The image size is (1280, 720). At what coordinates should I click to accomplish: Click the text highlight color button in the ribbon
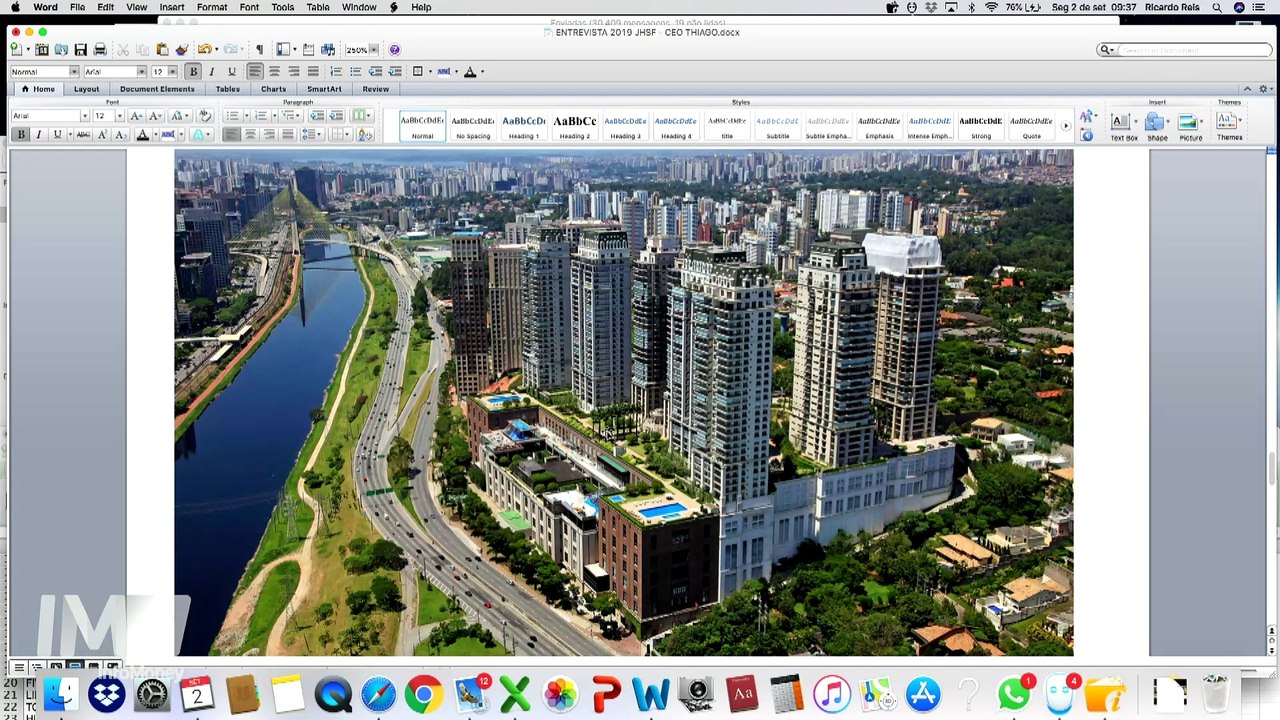pyautogui.click(x=167, y=135)
